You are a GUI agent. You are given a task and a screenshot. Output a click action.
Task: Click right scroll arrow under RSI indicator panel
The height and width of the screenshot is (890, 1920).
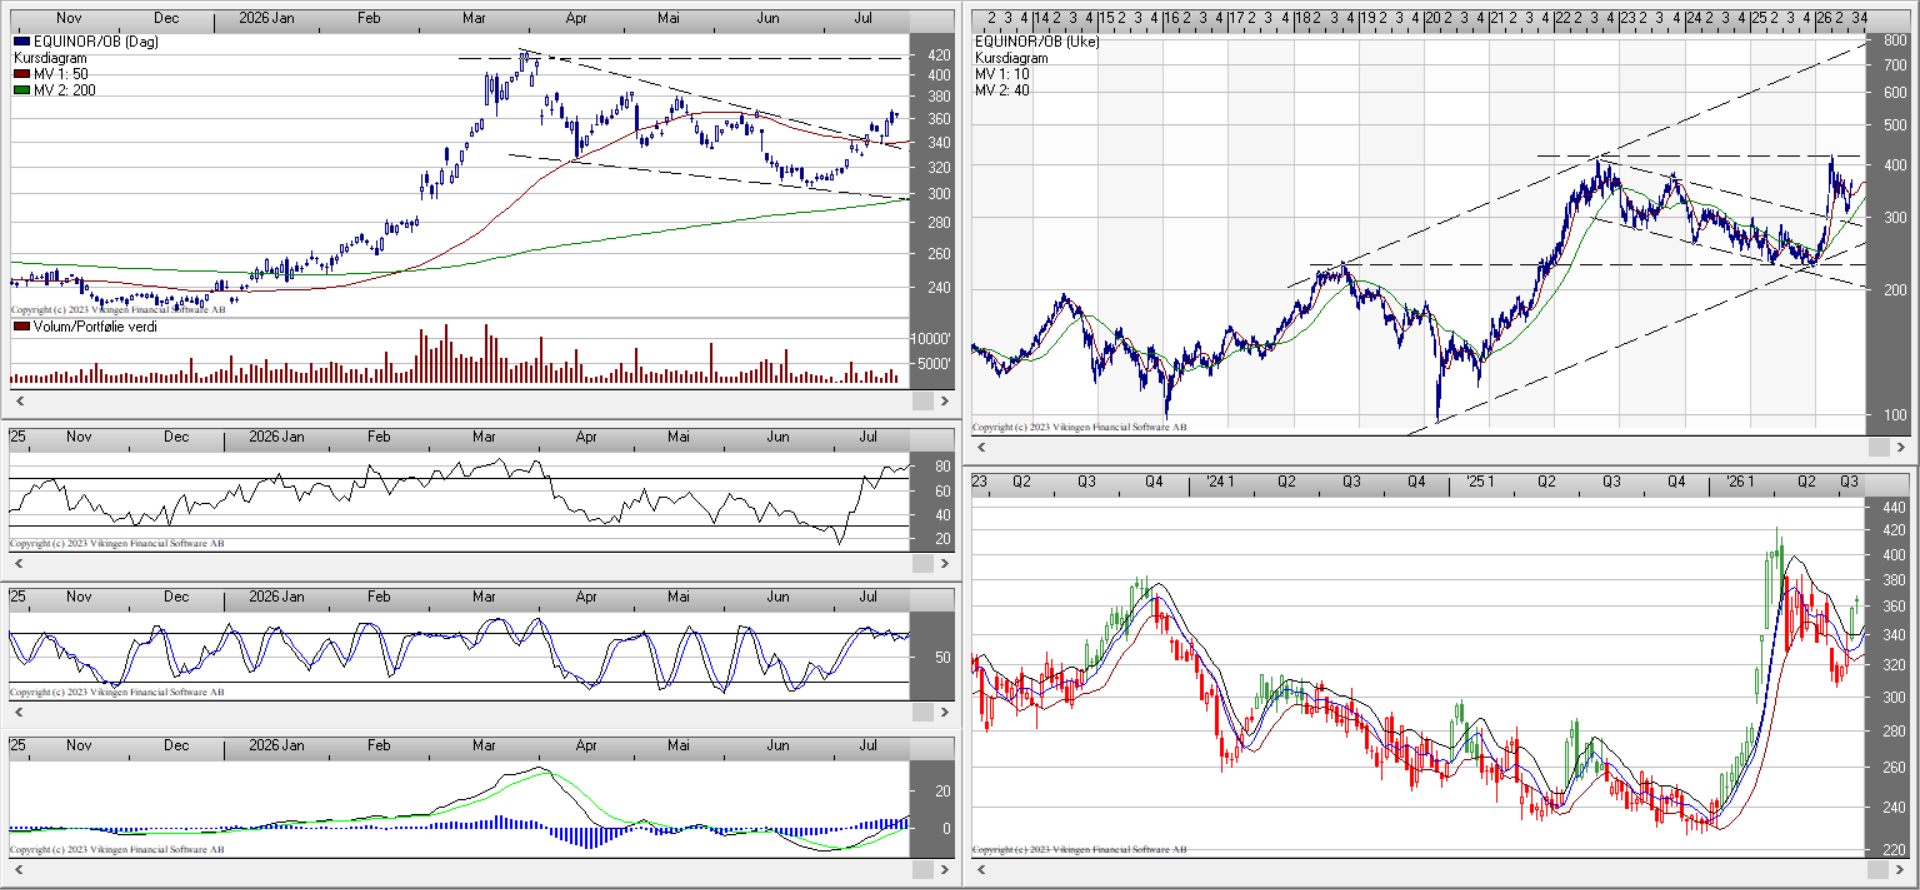click(944, 564)
